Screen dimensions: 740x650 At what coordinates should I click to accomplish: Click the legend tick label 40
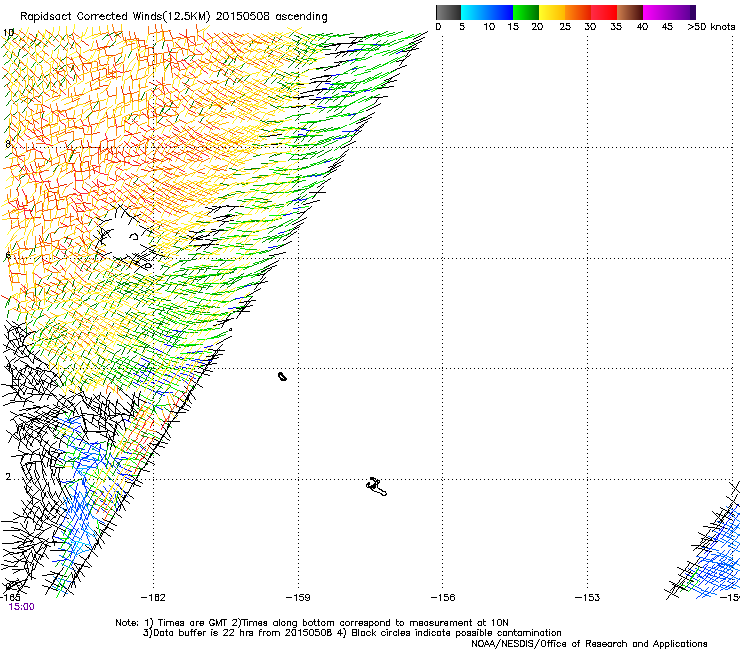pyautogui.click(x=642, y=27)
